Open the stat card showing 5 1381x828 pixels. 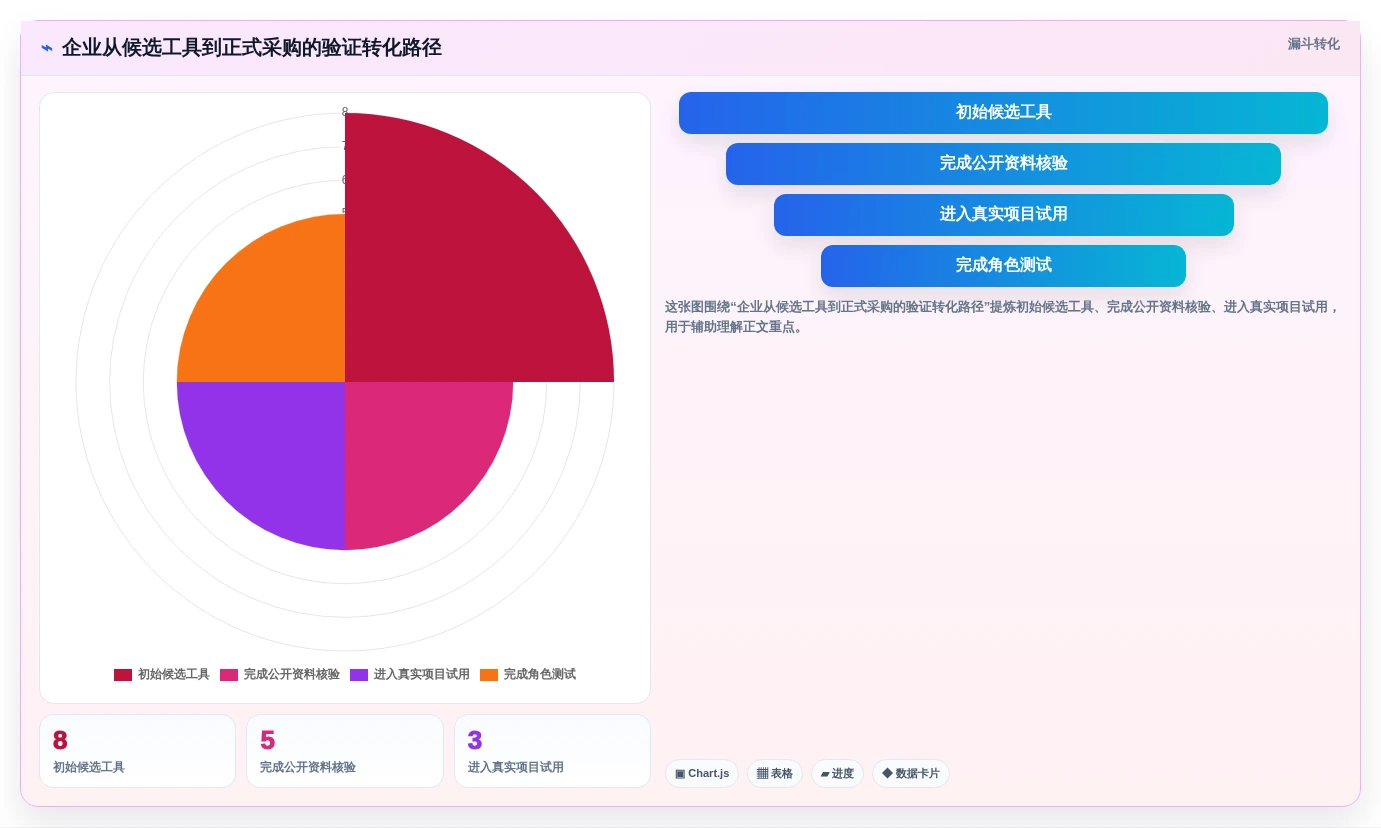(x=345, y=751)
